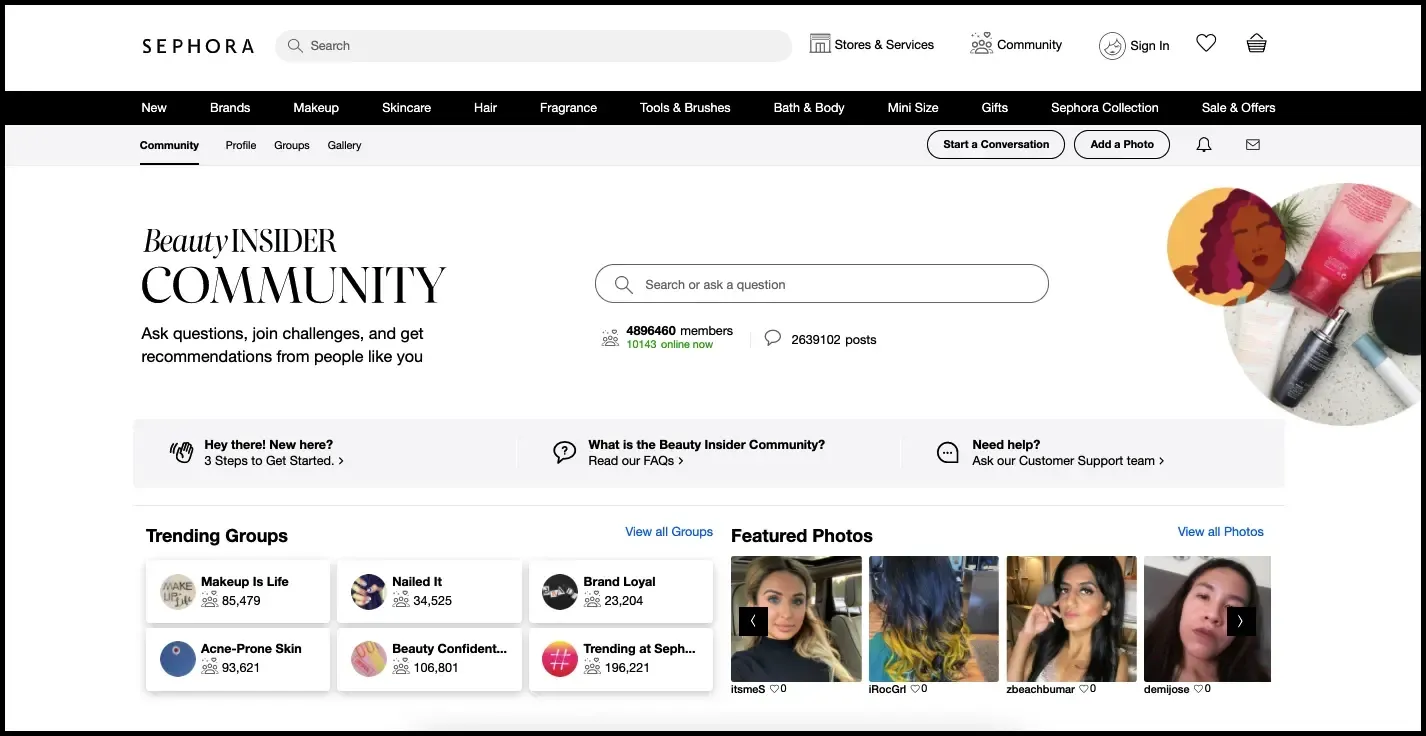
Task: Click the Nailed It group avatar
Action: coord(369,592)
